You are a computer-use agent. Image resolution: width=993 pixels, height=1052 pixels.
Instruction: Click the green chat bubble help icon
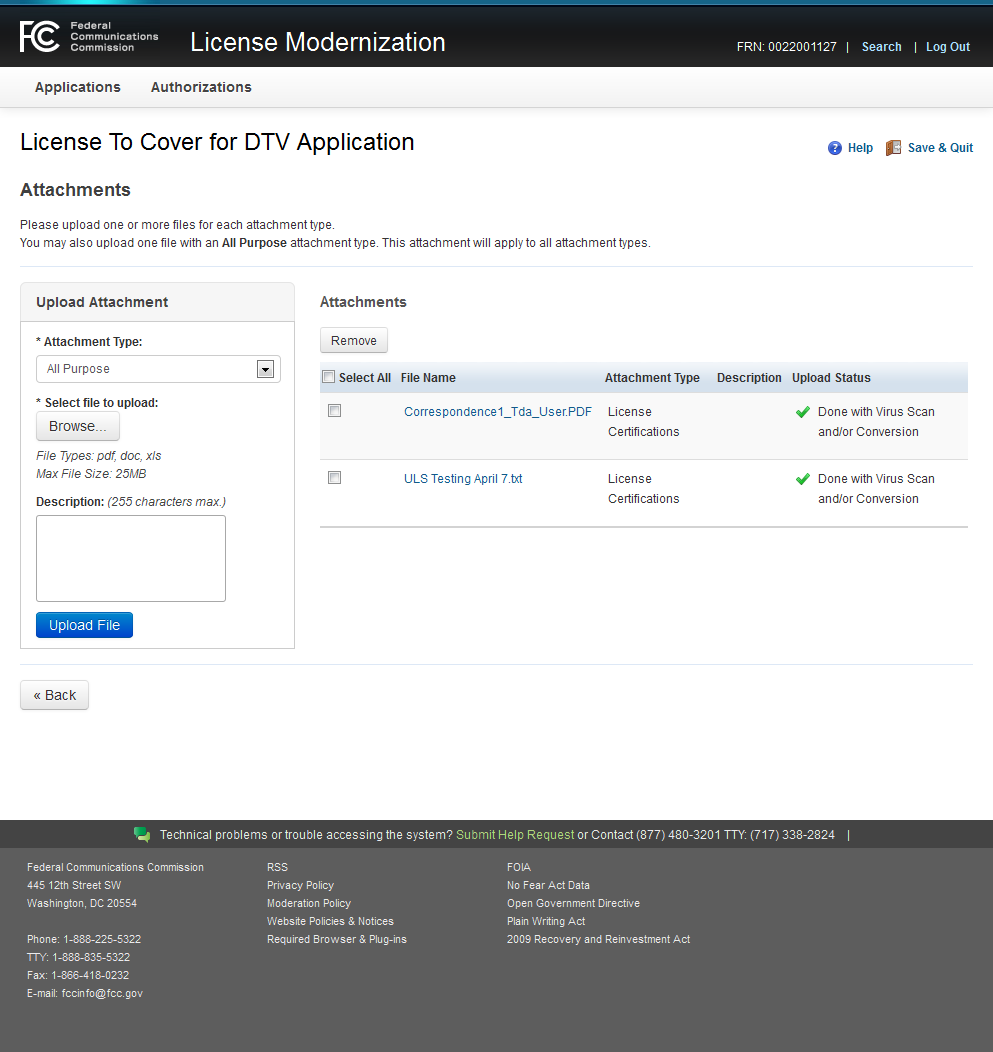(x=142, y=835)
